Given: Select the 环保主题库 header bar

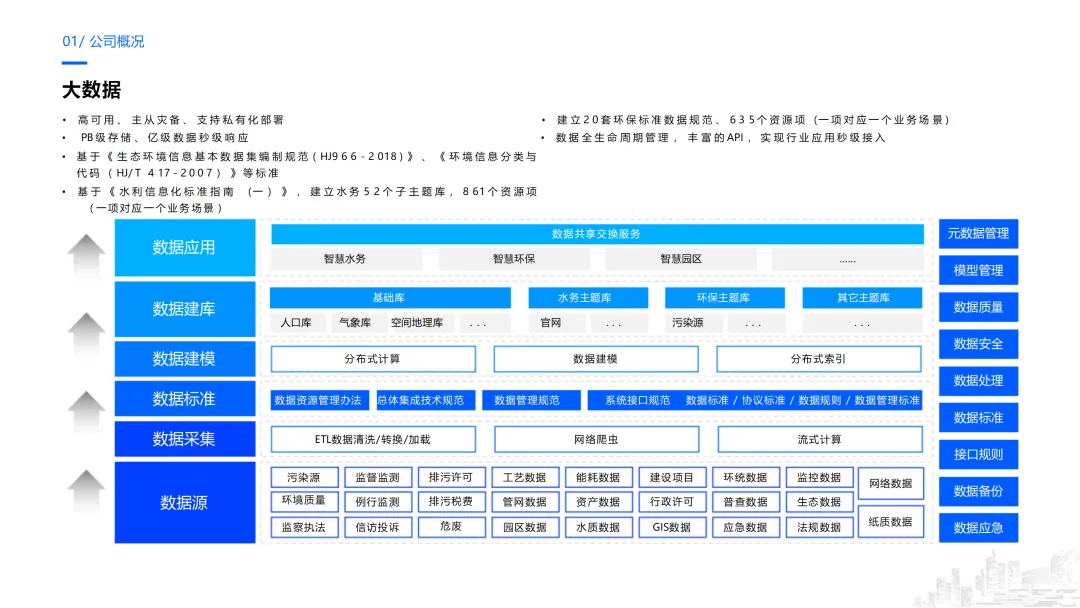Looking at the screenshot, I should pyautogui.click(x=725, y=297).
